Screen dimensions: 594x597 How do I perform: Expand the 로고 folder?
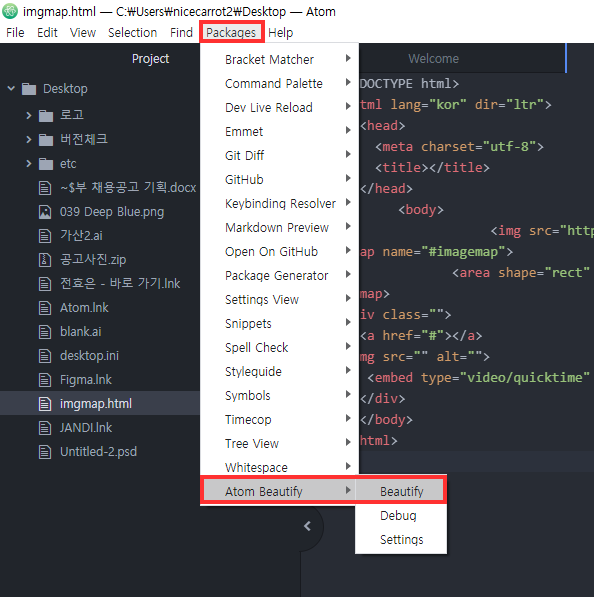[29, 115]
